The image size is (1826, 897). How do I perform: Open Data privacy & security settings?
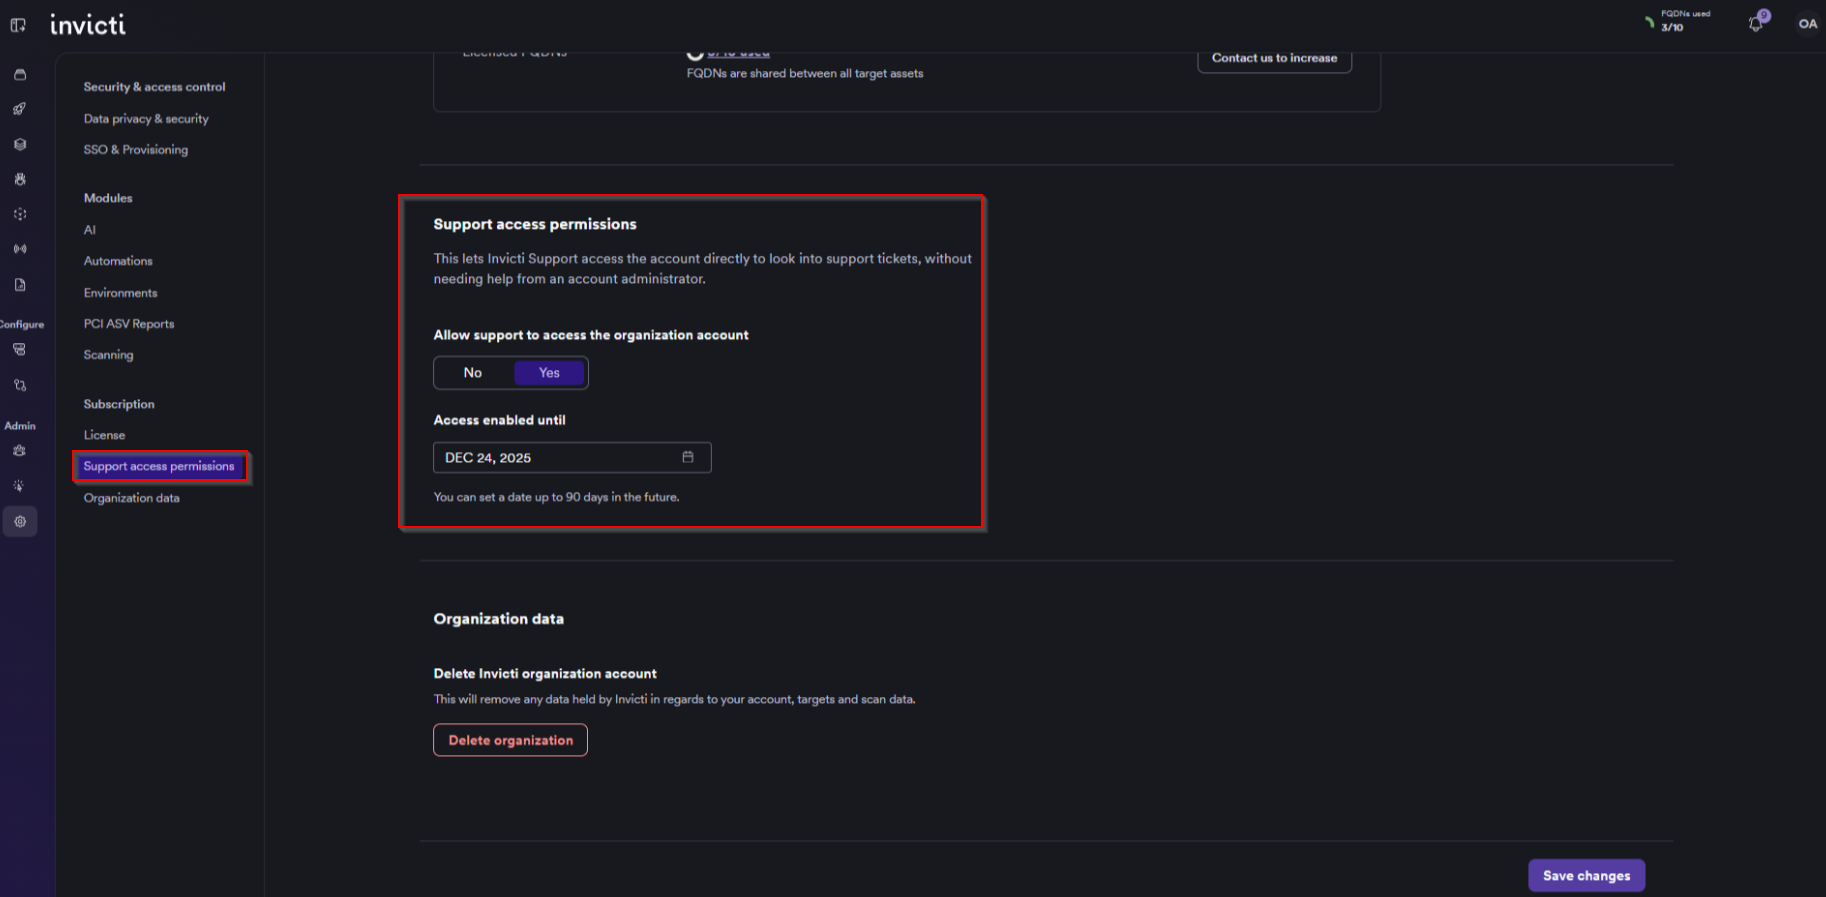146,119
